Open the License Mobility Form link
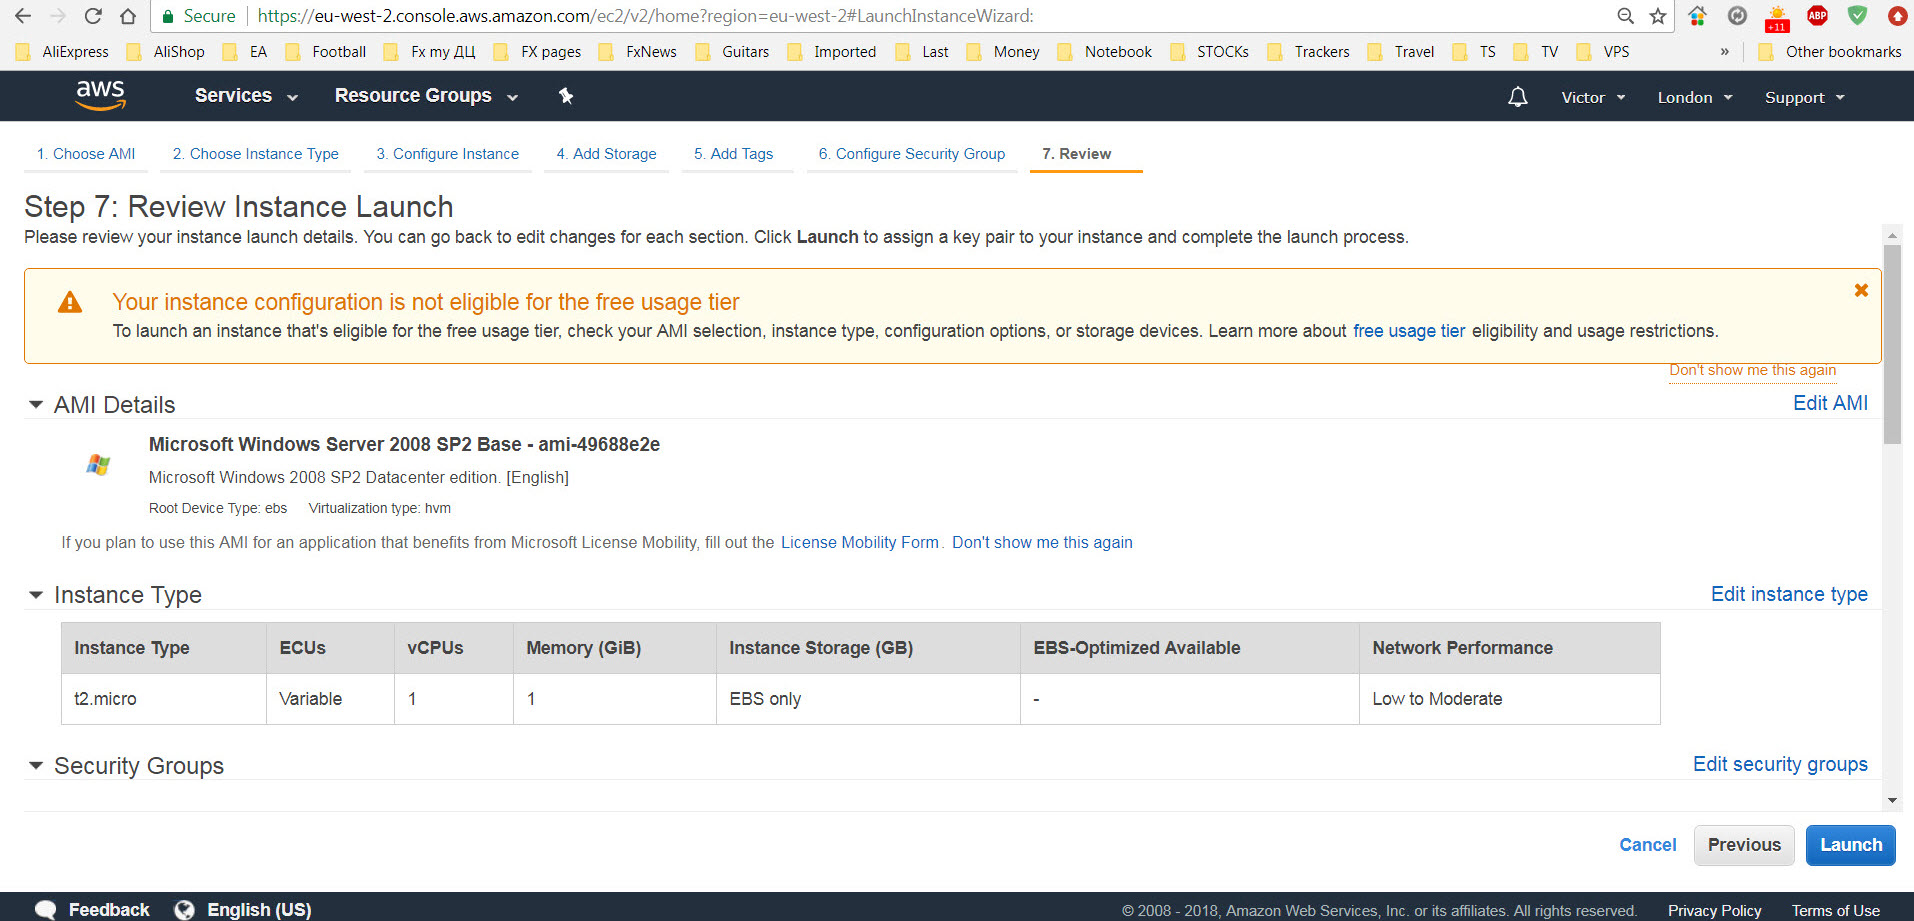The width and height of the screenshot is (1914, 921). pos(859,542)
